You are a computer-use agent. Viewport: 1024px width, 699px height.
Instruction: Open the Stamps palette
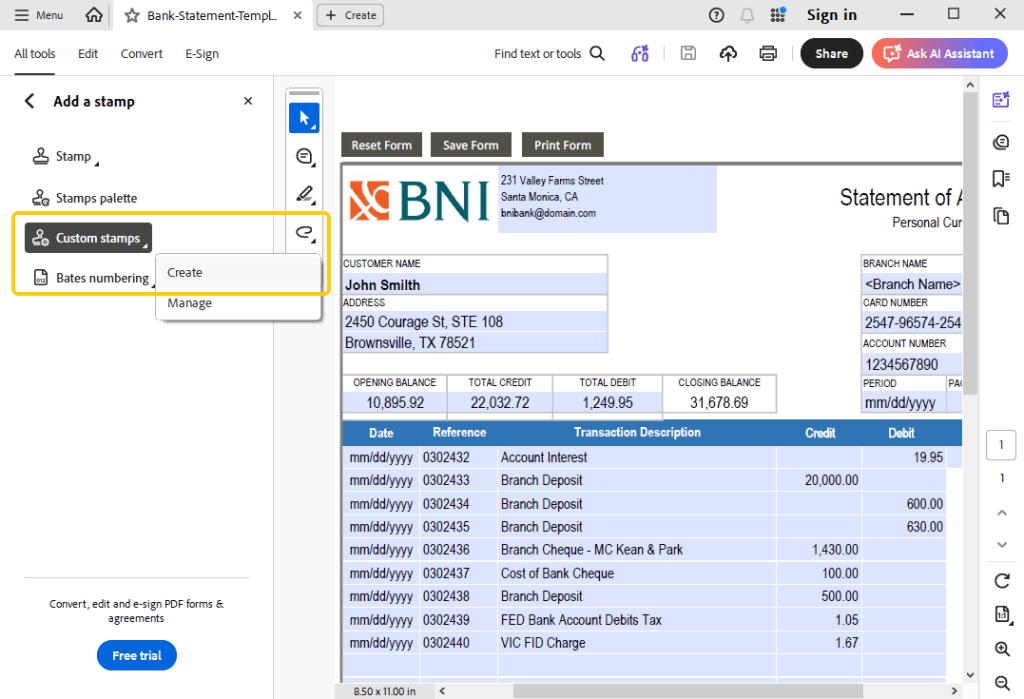[x=85, y=198]
